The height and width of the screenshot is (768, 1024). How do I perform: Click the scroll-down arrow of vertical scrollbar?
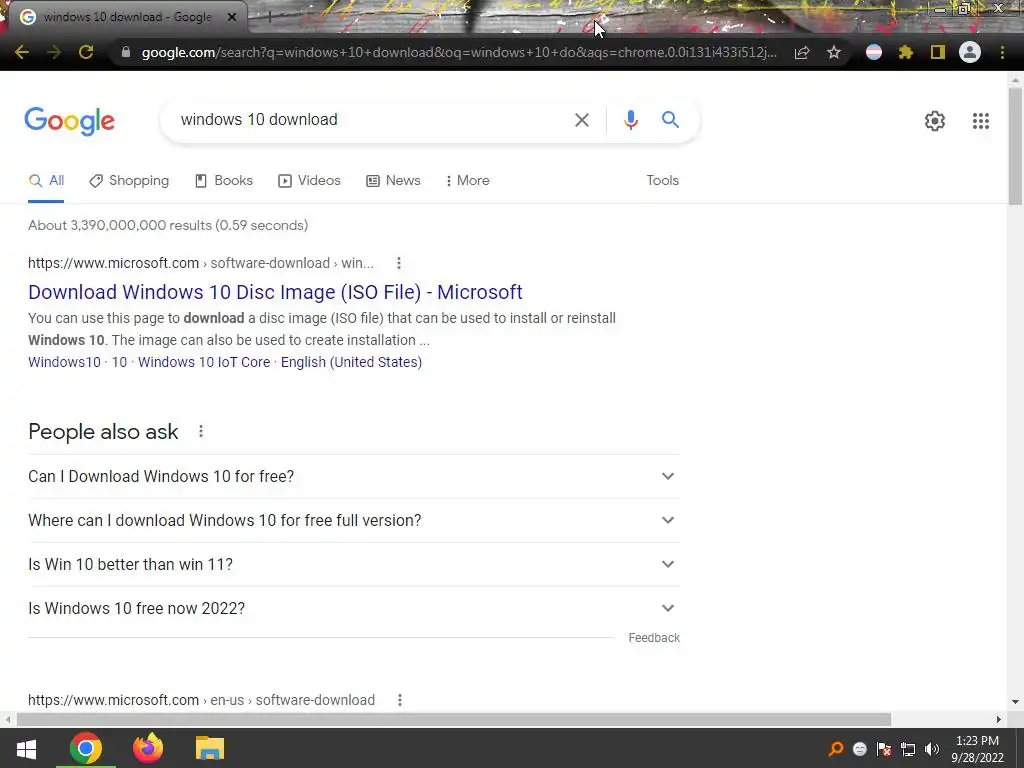(x=1015, y=703)
